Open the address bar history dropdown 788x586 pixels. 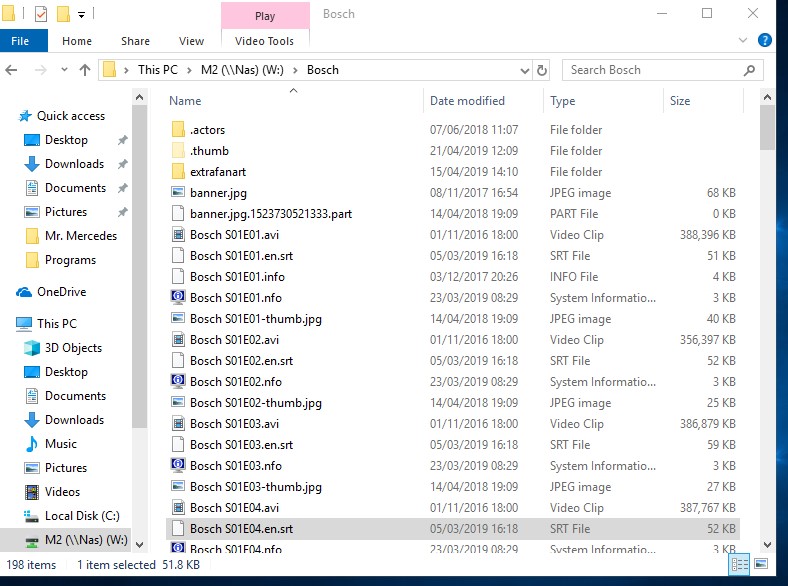pos(525,70)
